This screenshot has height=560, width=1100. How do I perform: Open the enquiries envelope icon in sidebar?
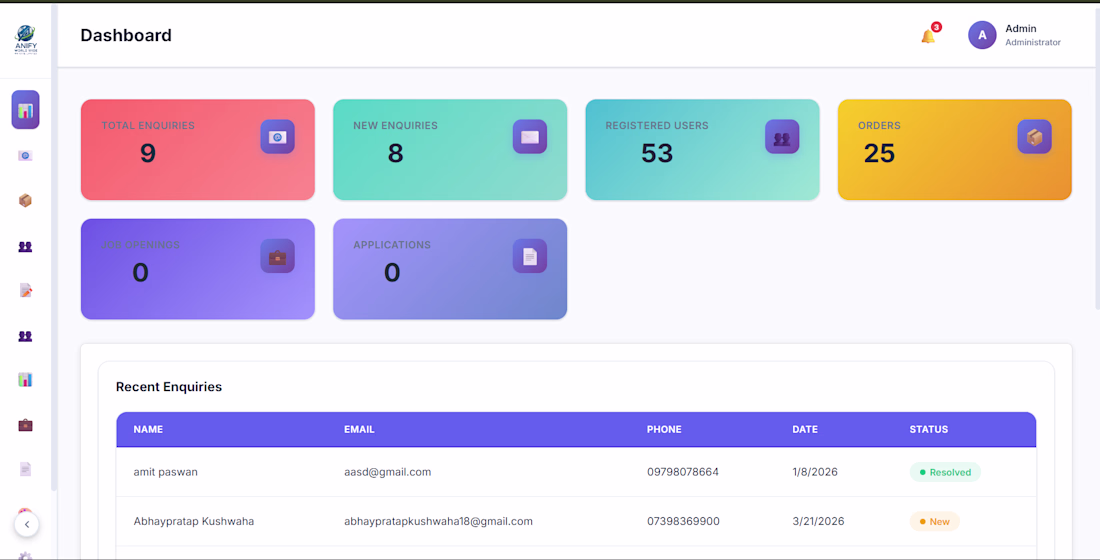tap(25, 156)
